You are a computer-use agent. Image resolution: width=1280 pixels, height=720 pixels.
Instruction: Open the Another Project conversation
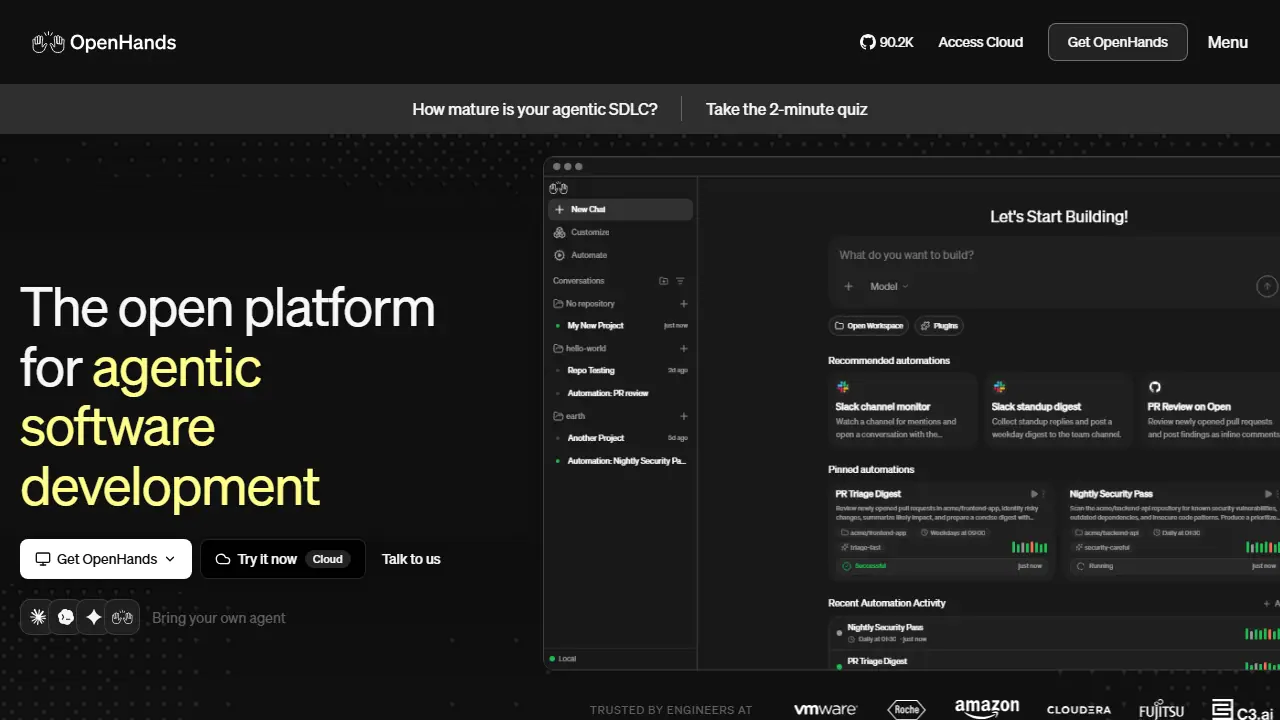pyautogui.click(x=620, y=438)
